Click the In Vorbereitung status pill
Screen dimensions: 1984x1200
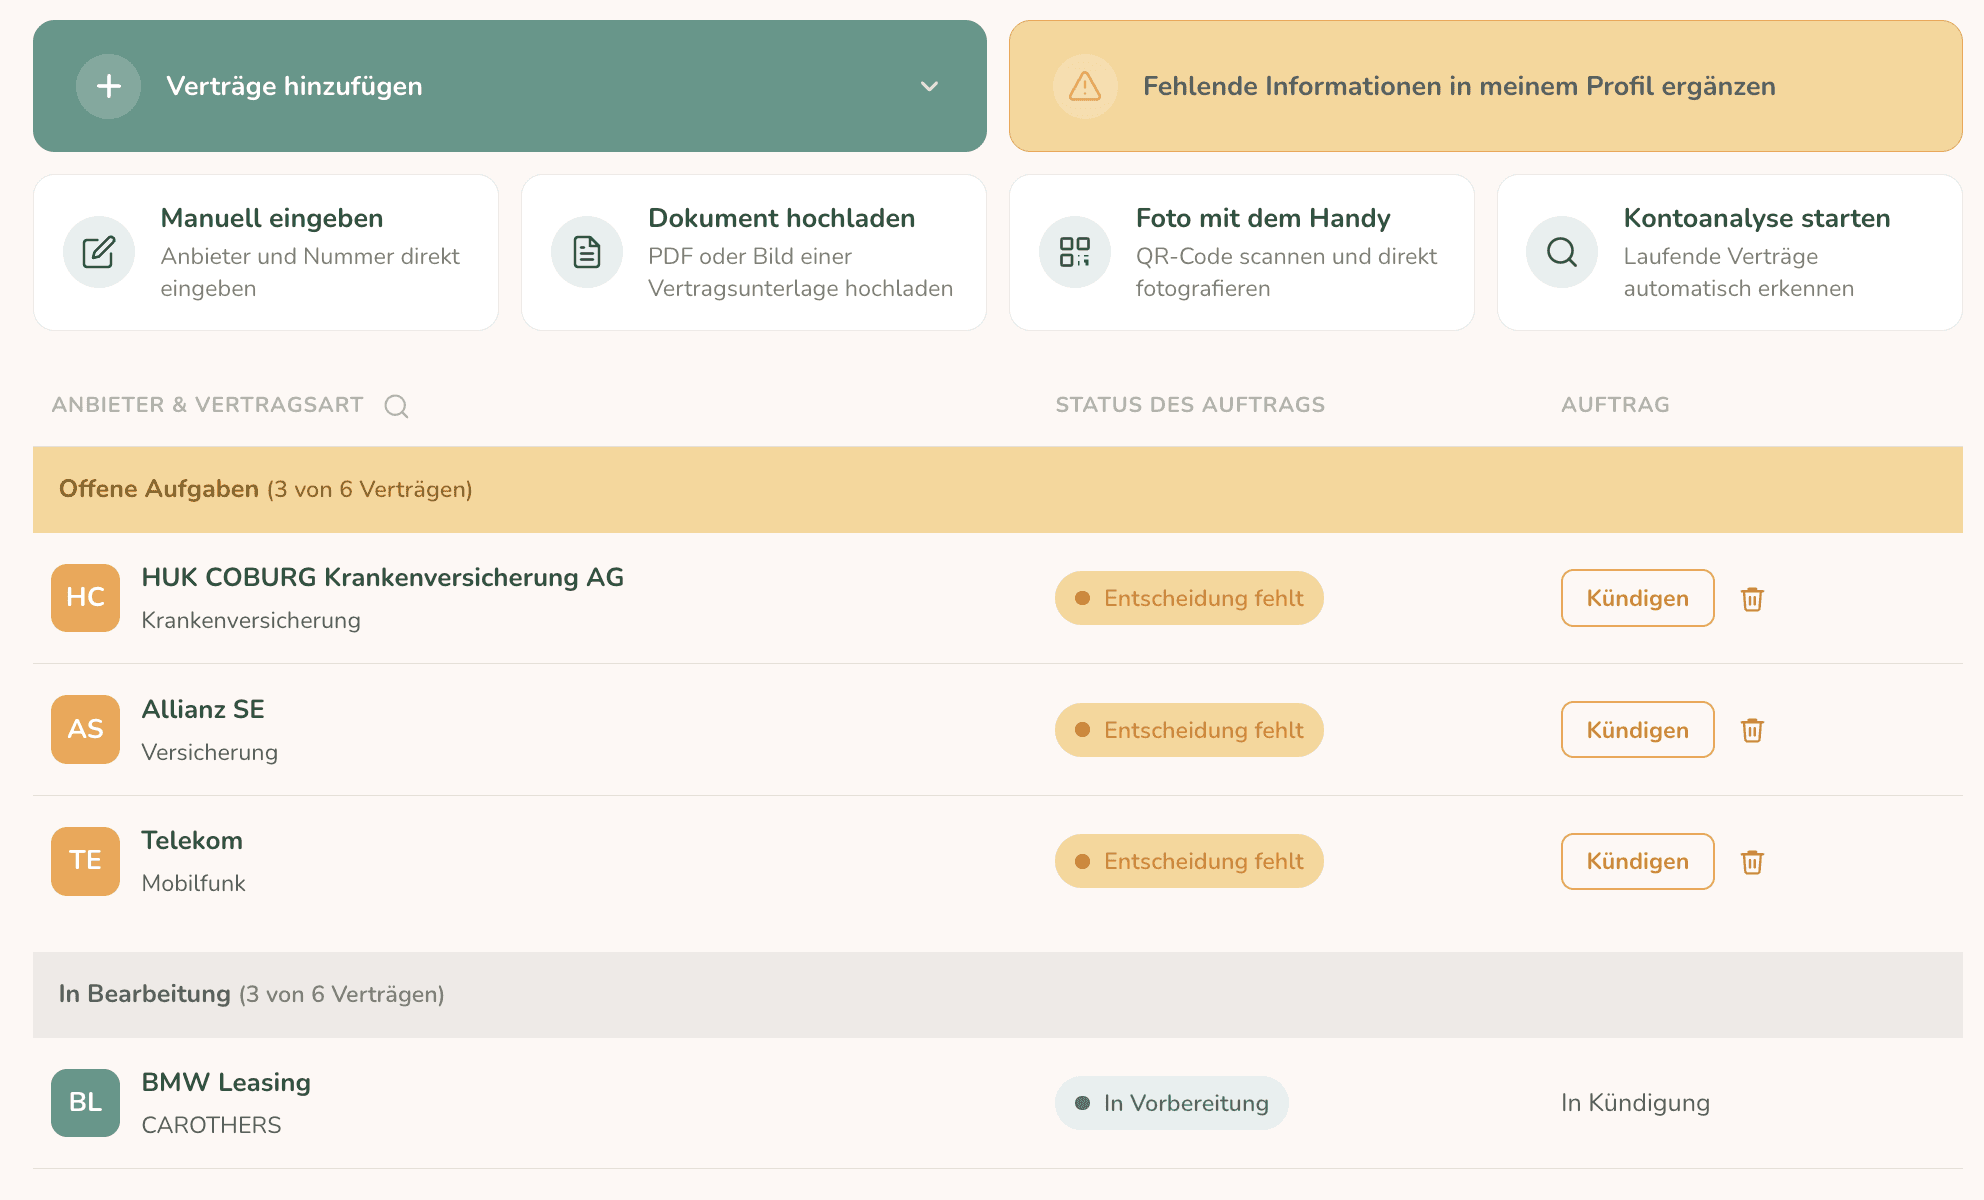[1171, 1103]
